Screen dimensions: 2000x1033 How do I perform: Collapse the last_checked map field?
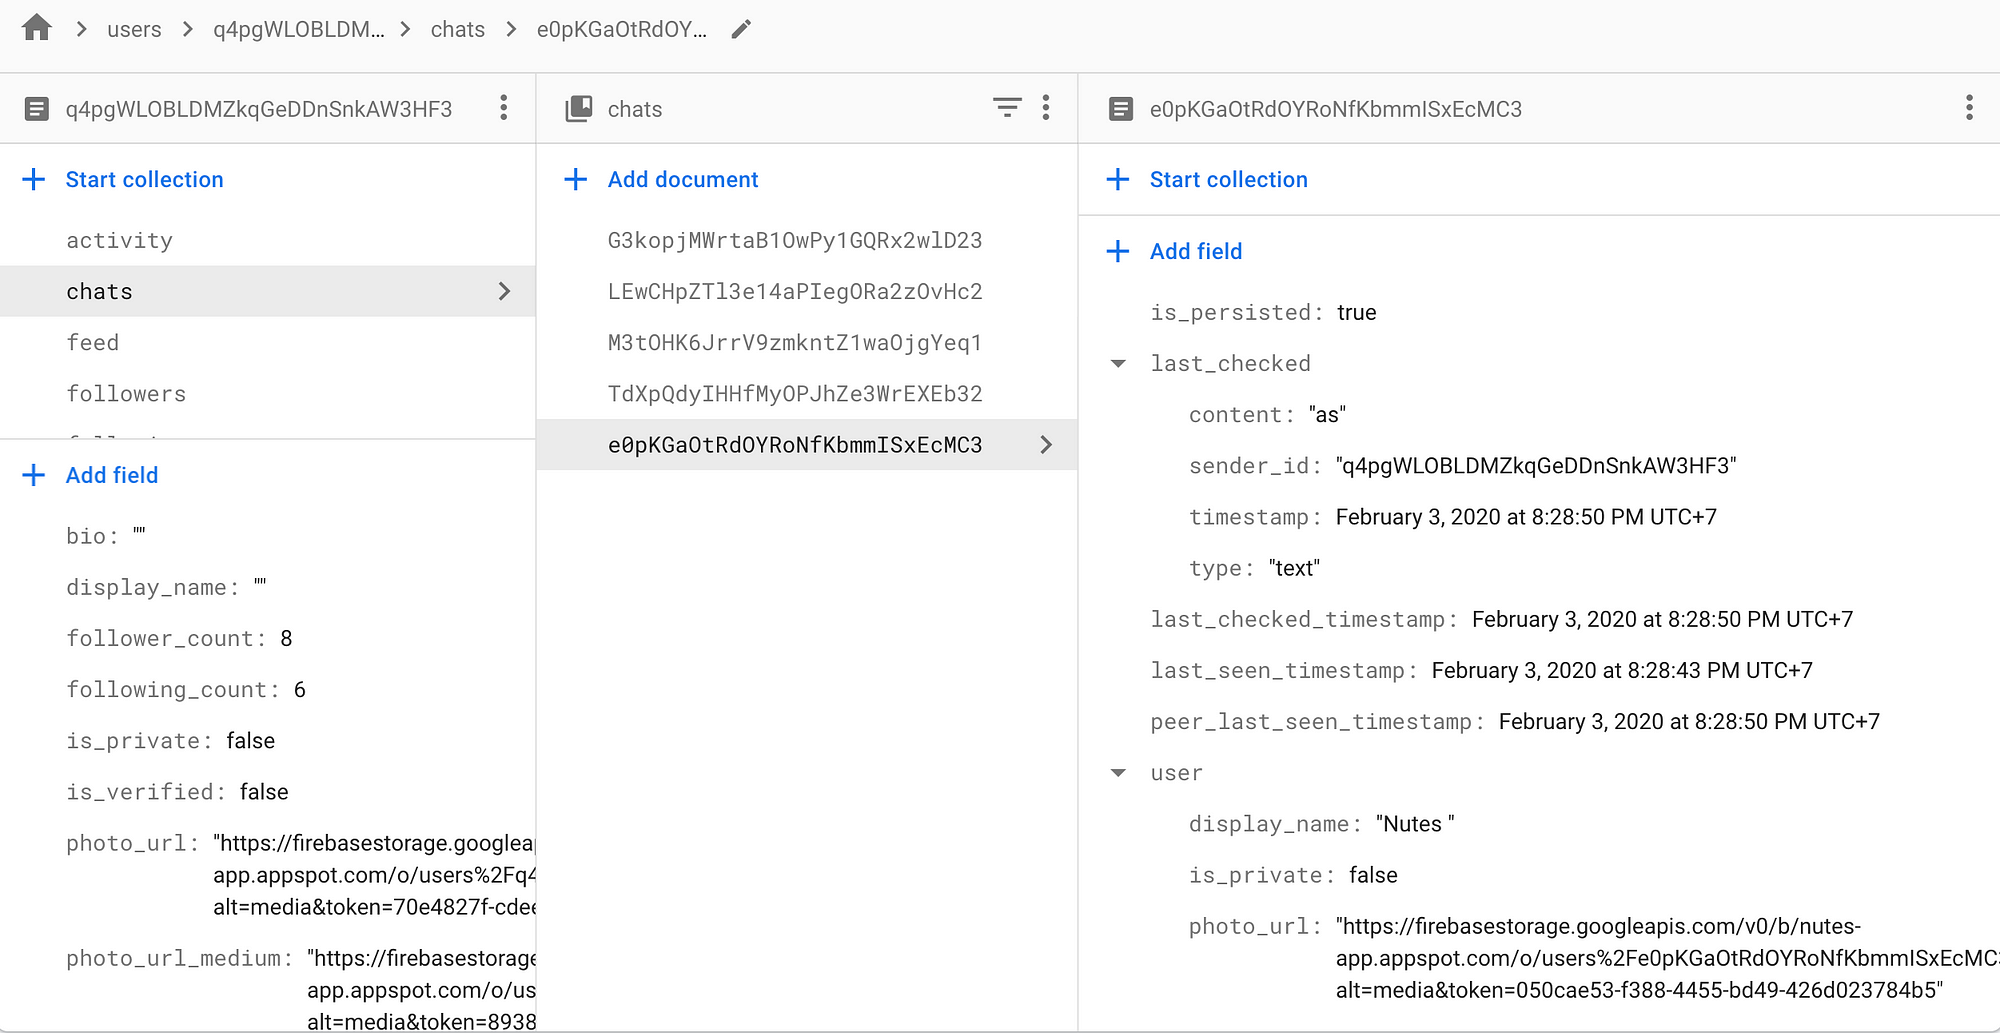[x=1119, y=364]
